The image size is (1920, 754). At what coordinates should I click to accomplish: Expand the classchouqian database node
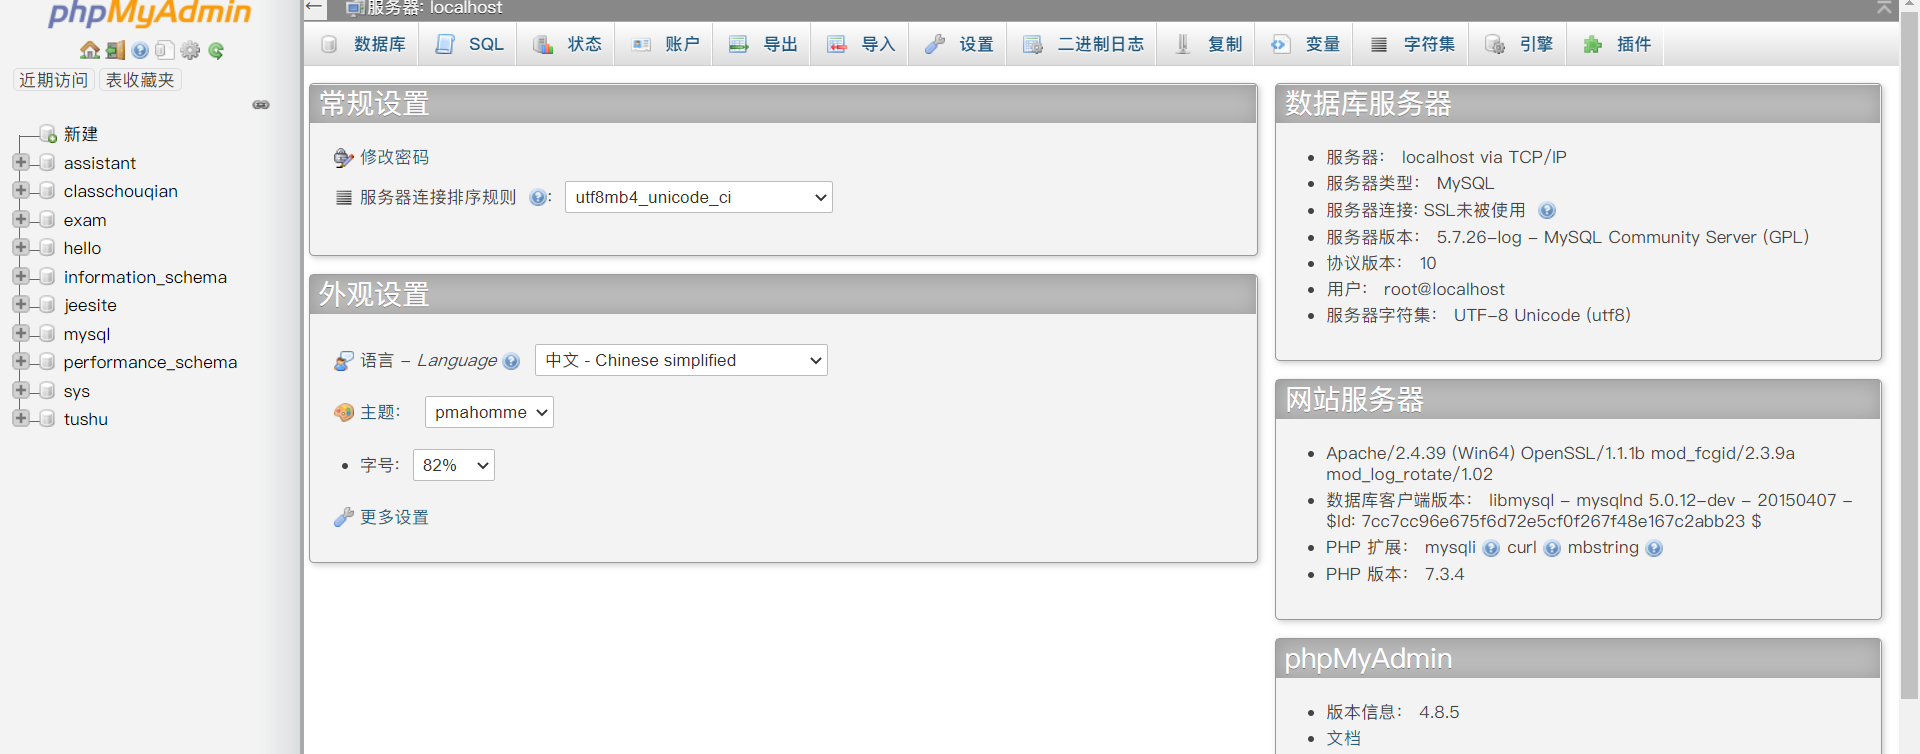click(x=20, y=190)
